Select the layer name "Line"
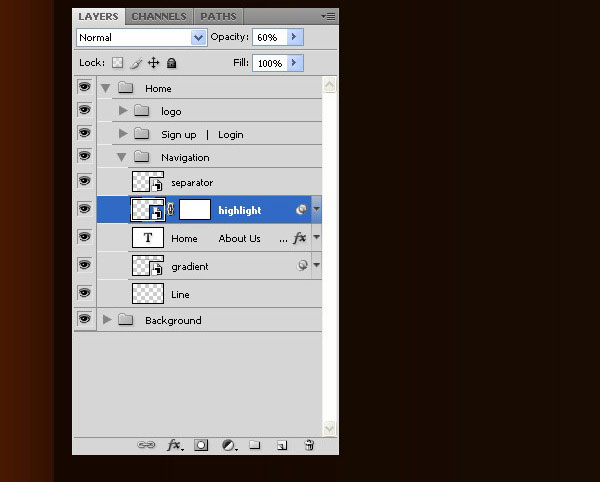 point(180,294)
